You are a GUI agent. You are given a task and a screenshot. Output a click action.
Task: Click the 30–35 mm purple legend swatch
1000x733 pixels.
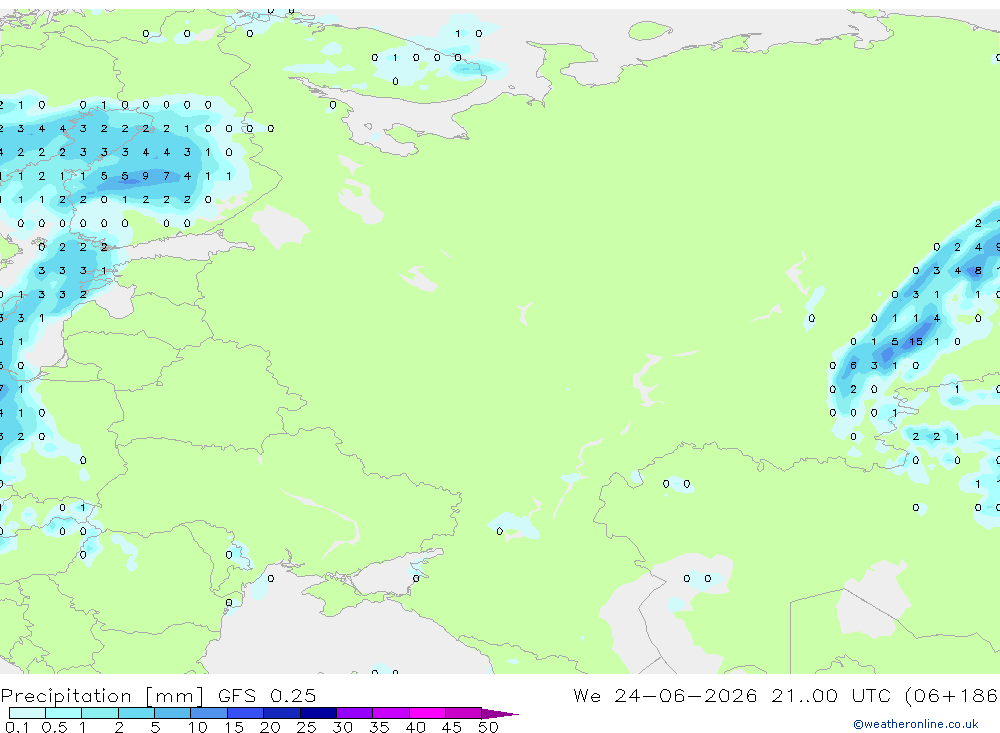(x=354, y=713)
